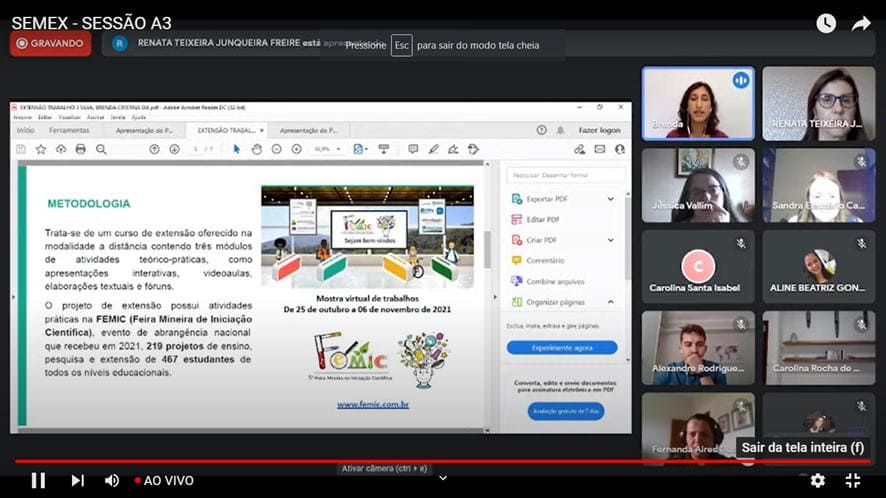This screenshot has height=498, width=886.
Task: Open YouTube player settings gear
Action: pos(817,480)
